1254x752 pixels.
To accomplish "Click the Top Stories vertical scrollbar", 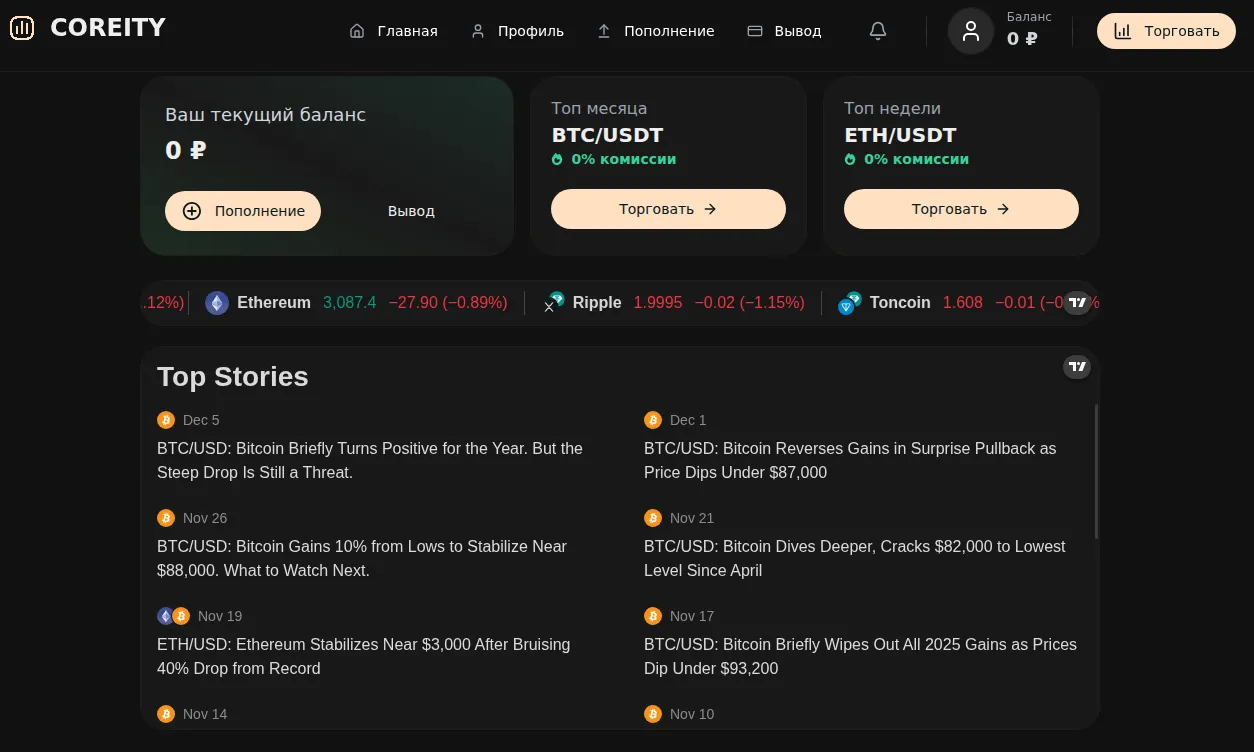I will pyautogui.click(x=1096, y=471).
